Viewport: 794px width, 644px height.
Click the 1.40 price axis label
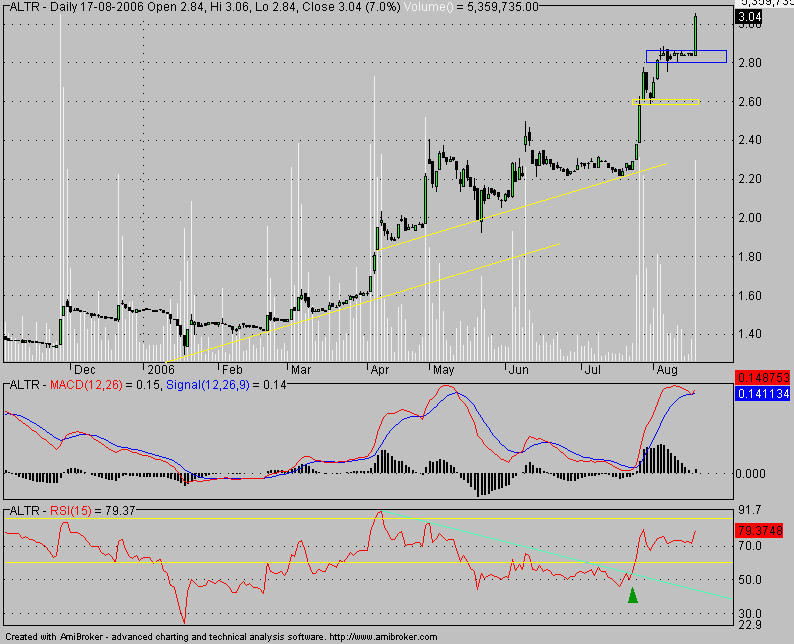[749, 334]
